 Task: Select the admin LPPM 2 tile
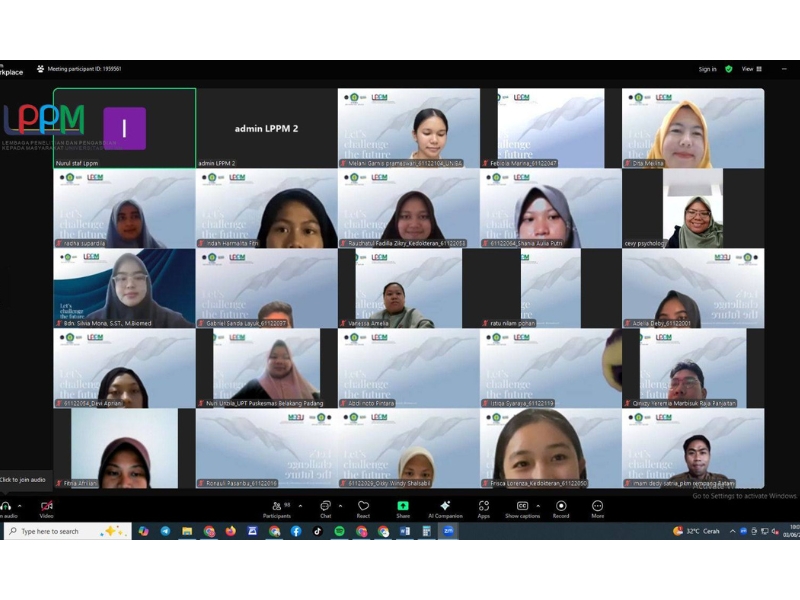(266, 128)
